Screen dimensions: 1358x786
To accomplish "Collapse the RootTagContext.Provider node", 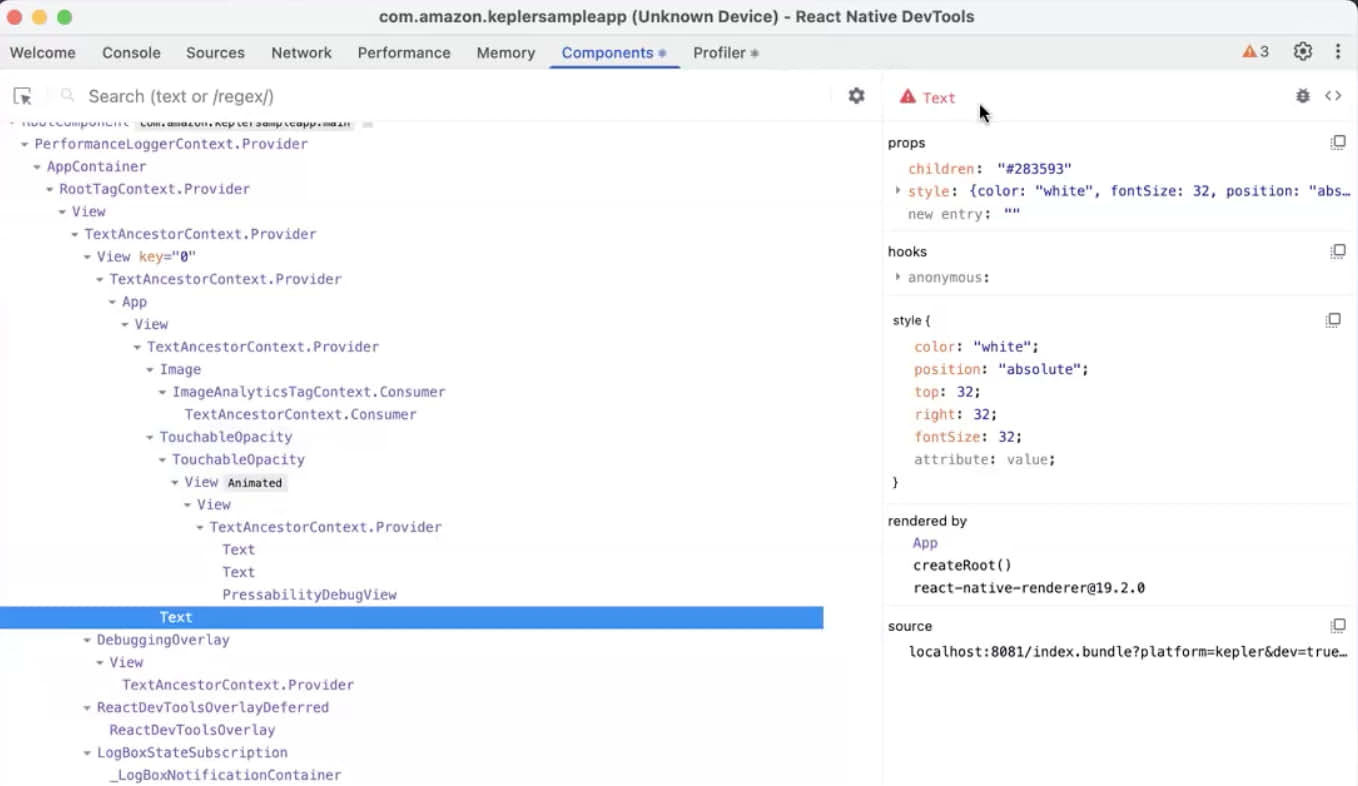I will click(x=50, y=189).
